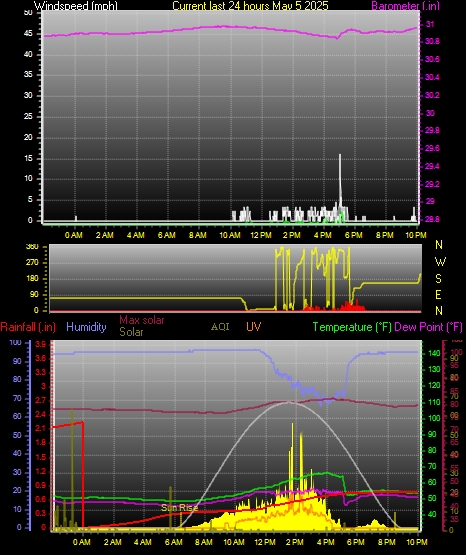Click the "Humidity" legend label
Screen dimensions: 466x555
click(x=86, y=327)
